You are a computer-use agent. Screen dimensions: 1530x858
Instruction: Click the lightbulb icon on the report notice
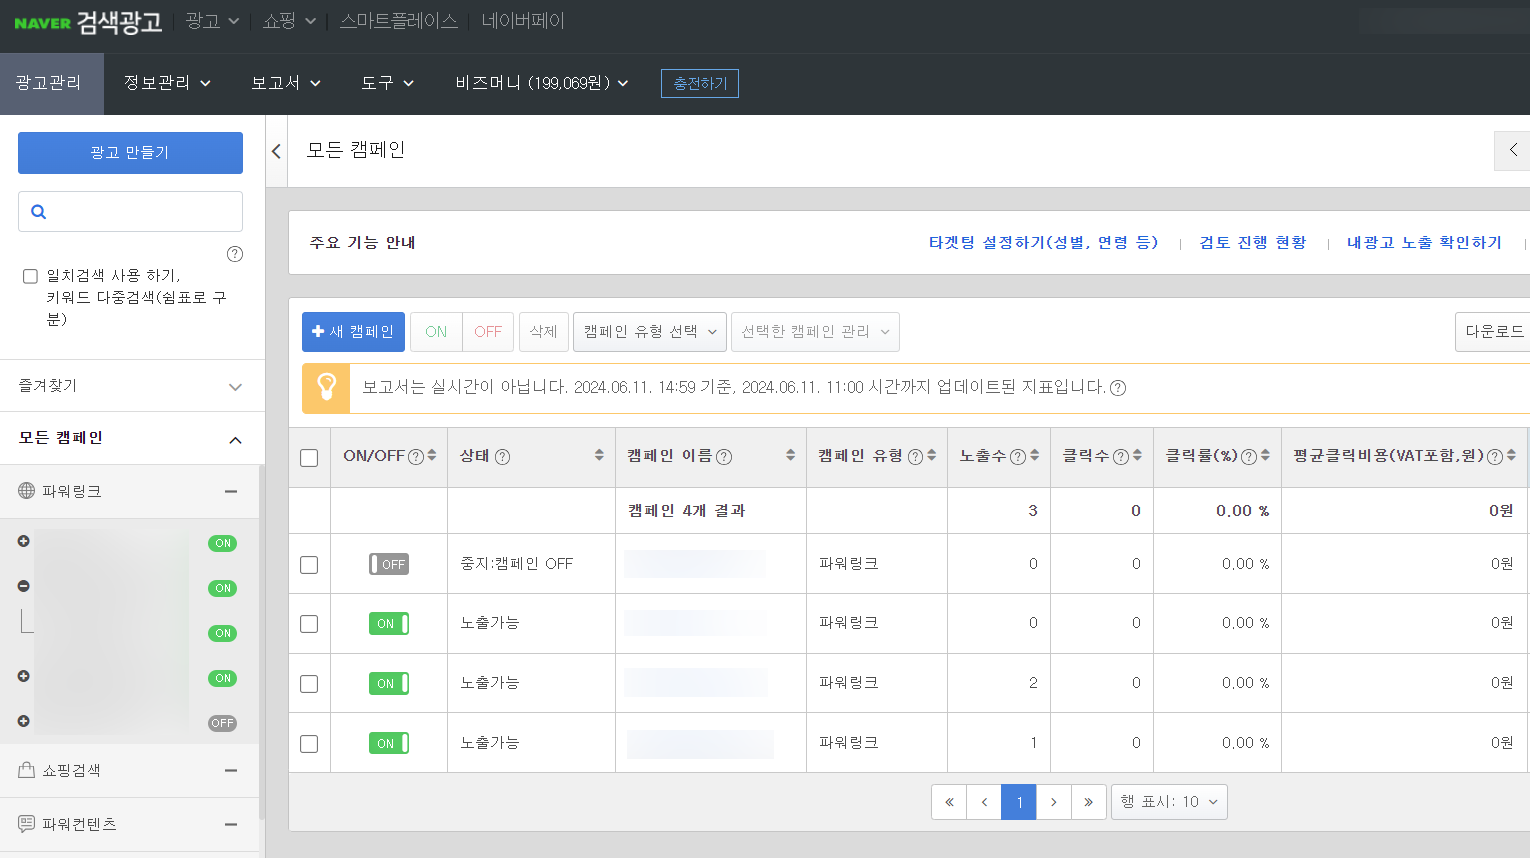click(326, 386)
